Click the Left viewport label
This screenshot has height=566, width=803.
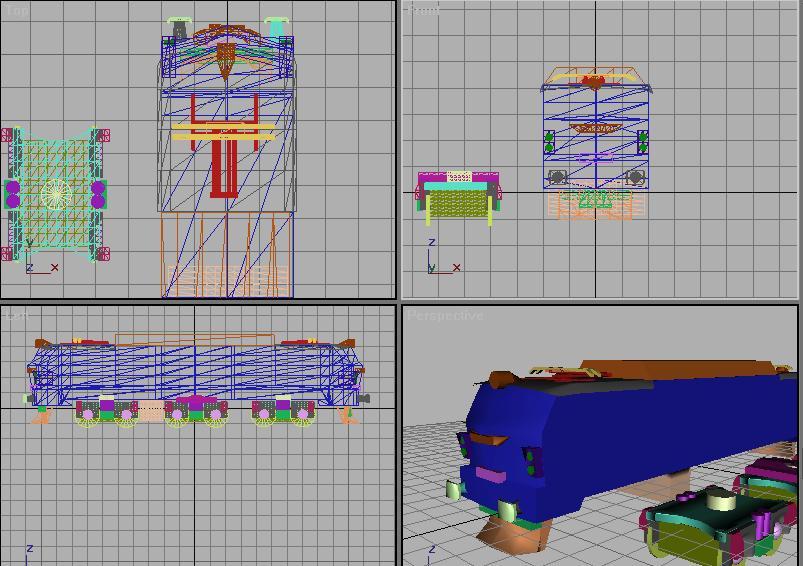point(17,315)
